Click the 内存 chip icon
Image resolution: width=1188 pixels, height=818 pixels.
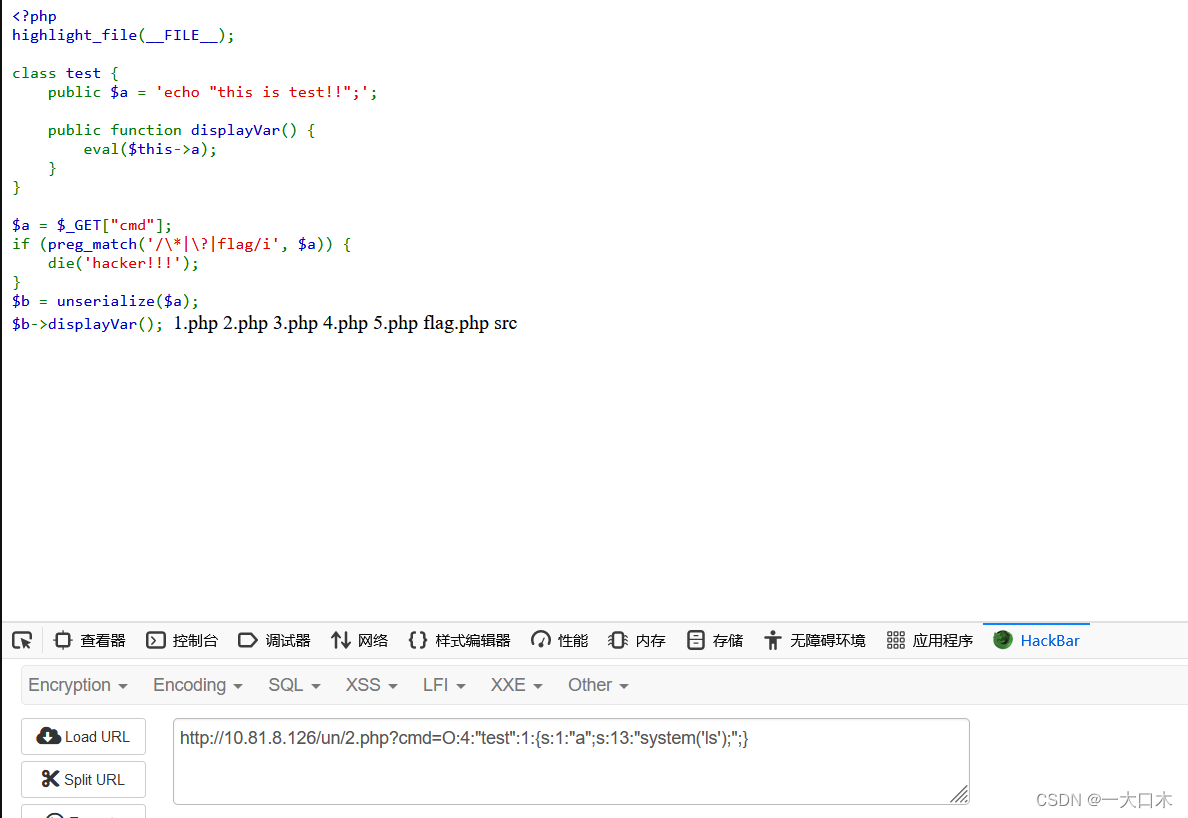tap(617, 641)
